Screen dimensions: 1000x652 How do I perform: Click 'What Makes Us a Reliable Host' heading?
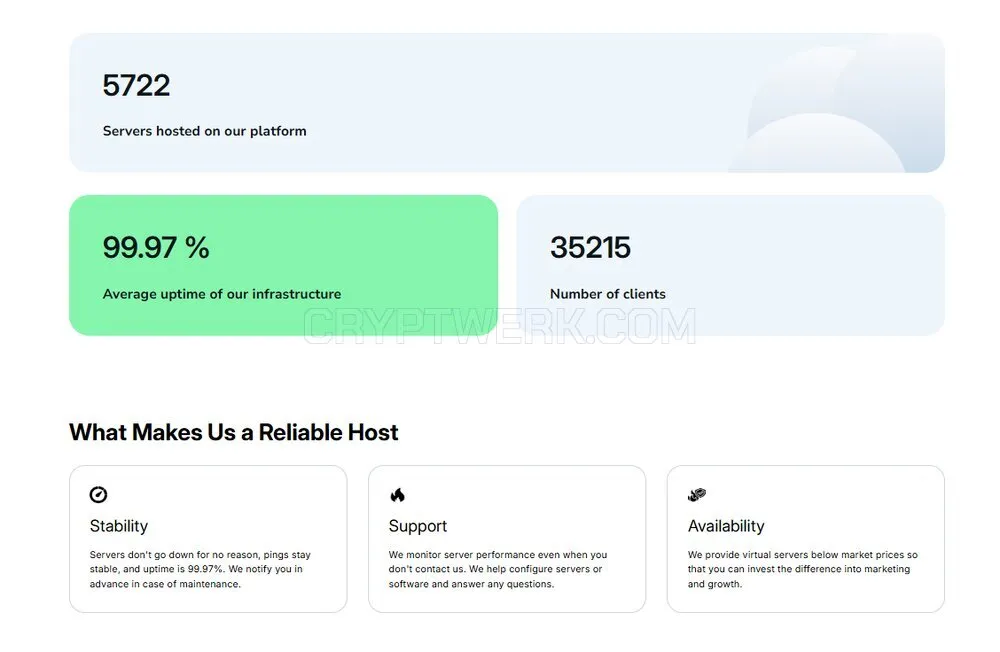[x=233, y=433]
